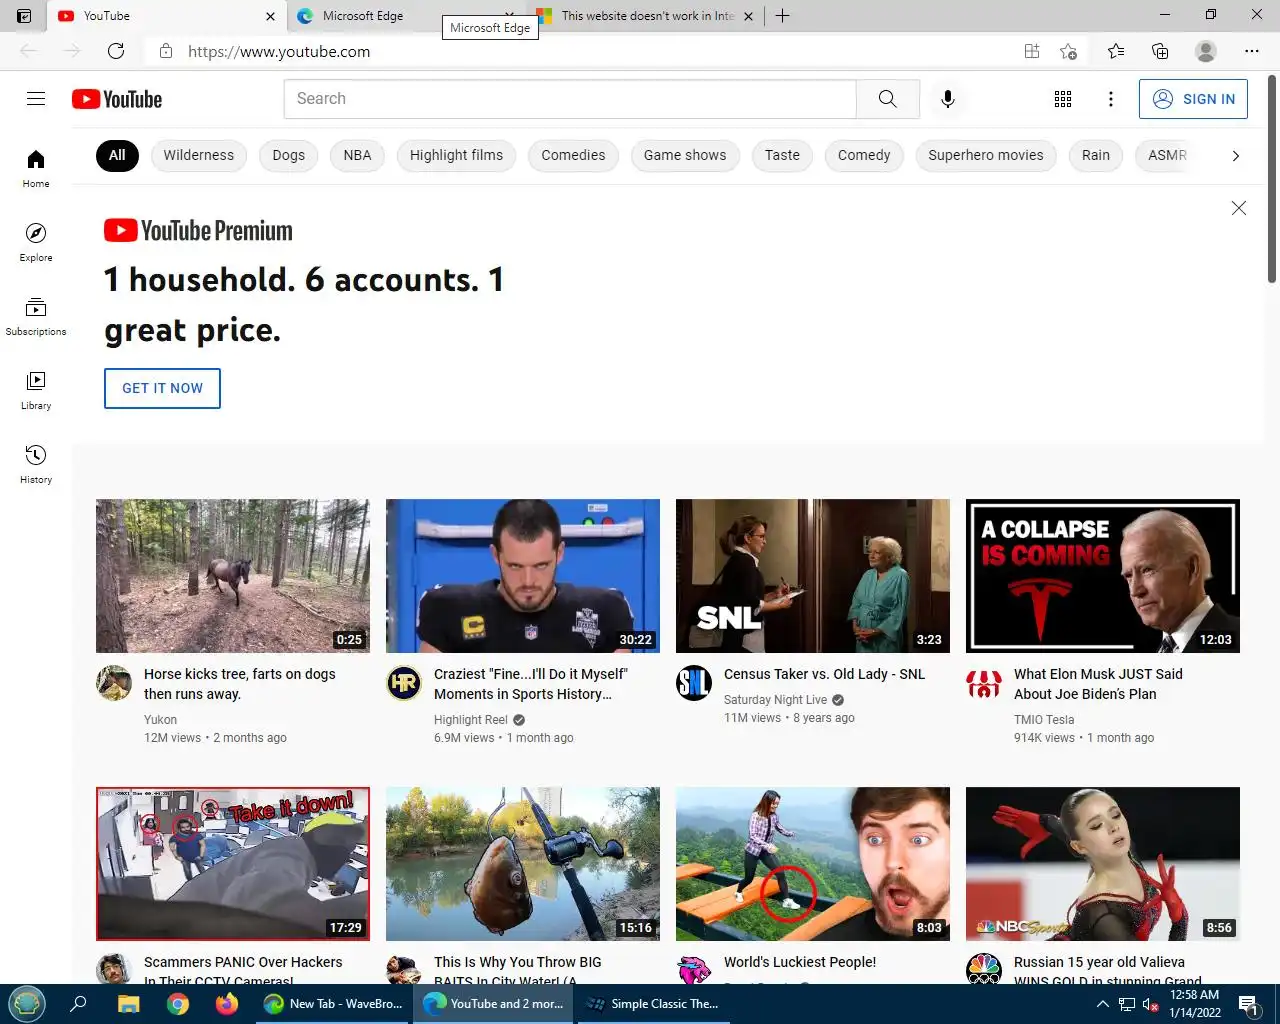Select the Rain chip
1280x1024 pixels.
pos(1096,155)
